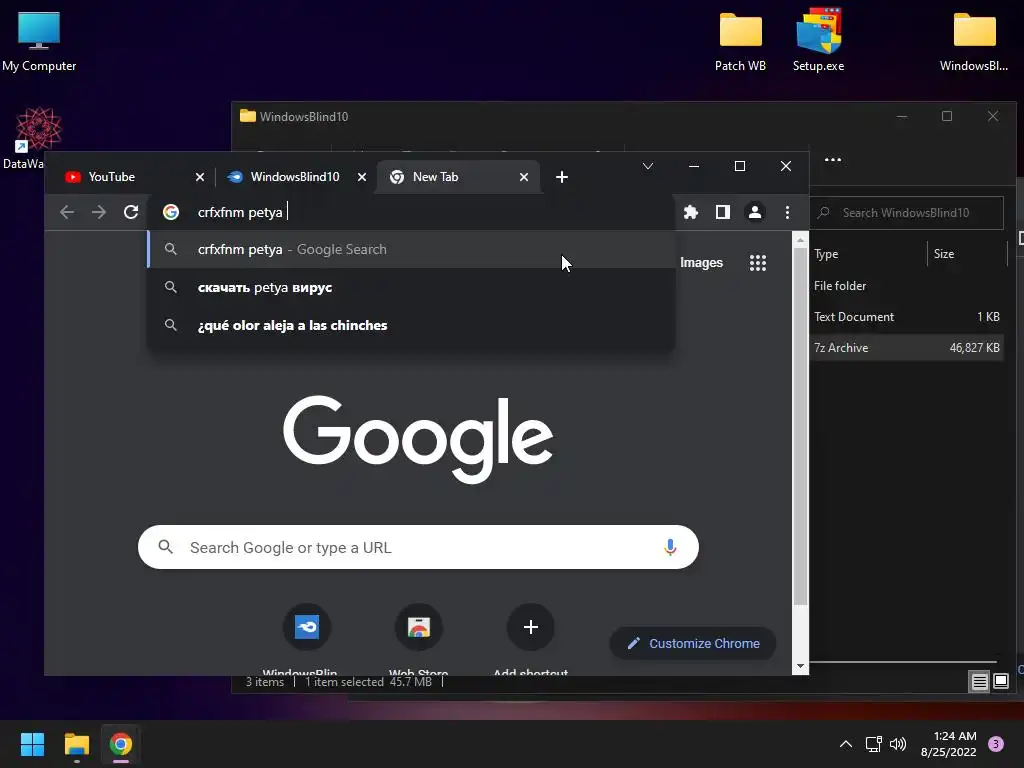Open the WindowsBl... desktop folder

tap(974, 41)
